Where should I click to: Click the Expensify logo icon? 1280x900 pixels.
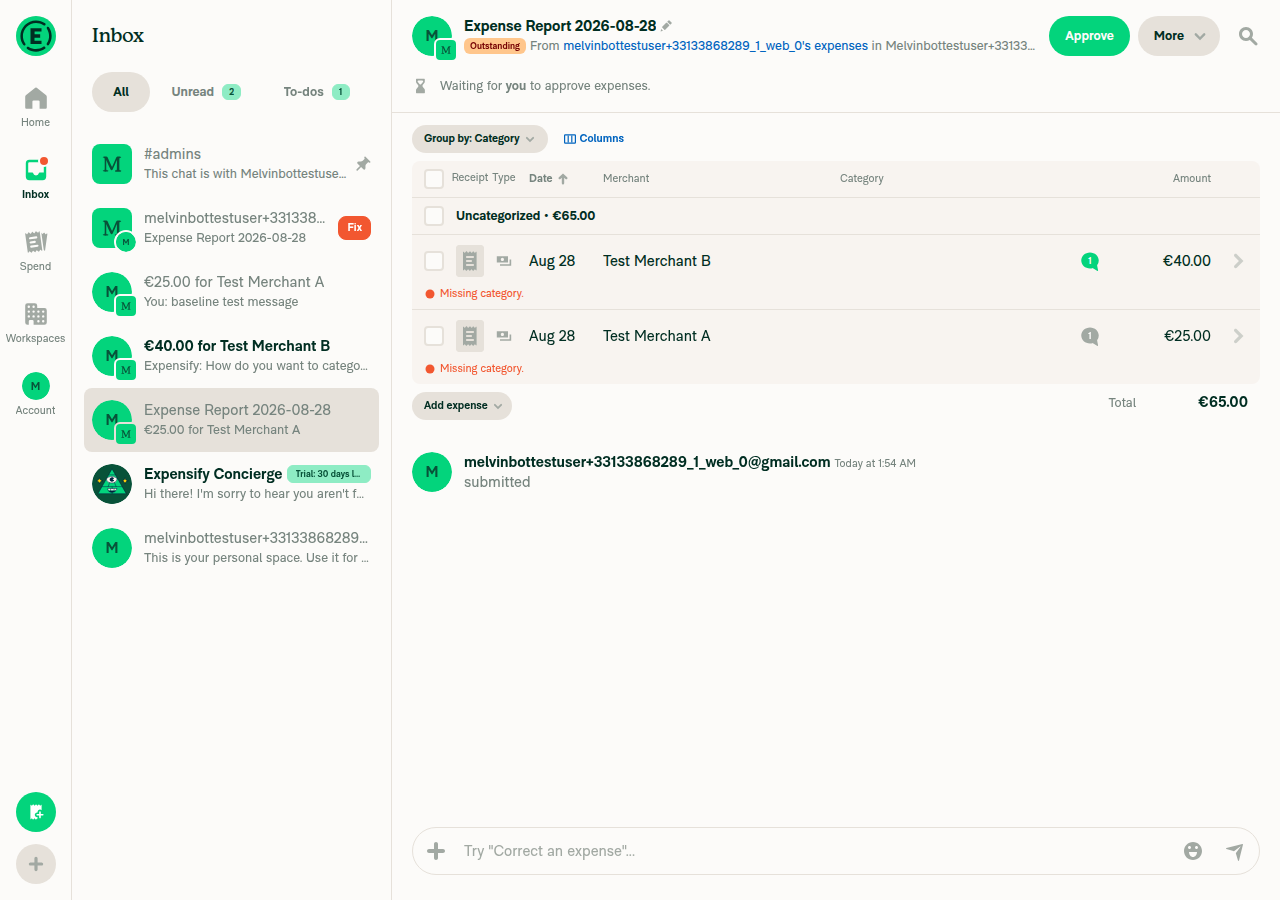36,36
